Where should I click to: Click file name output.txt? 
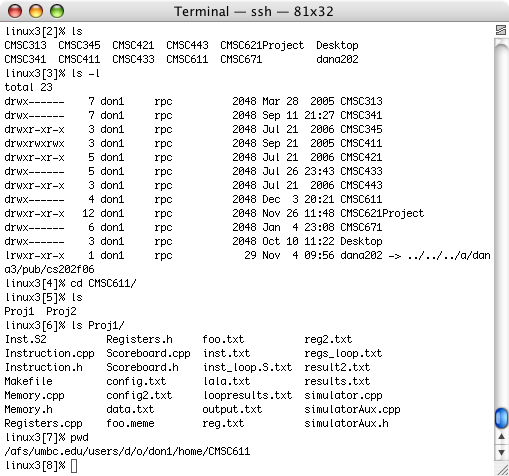click(232, 410)
